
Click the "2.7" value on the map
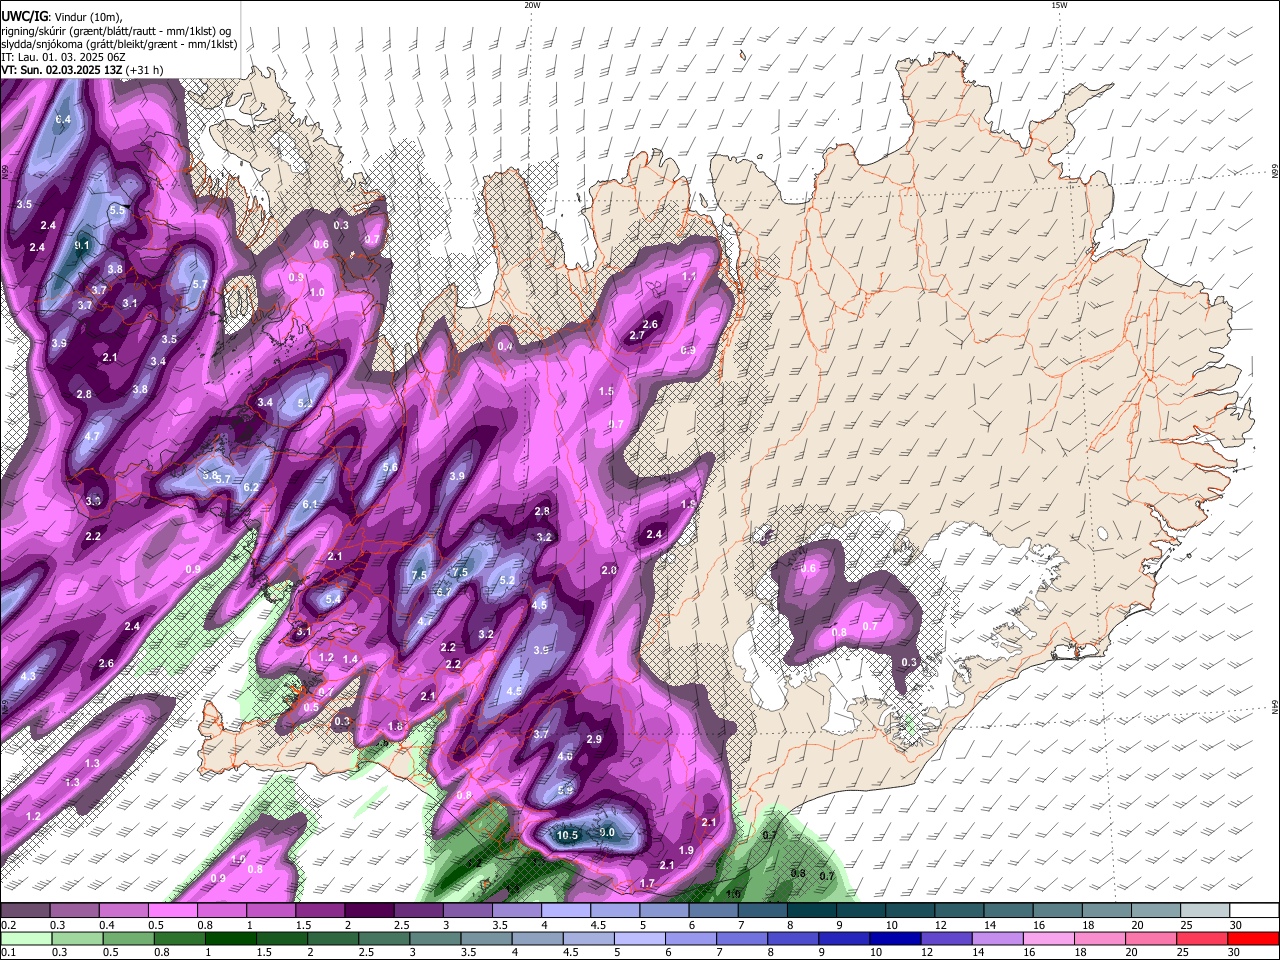coord(637,335)
